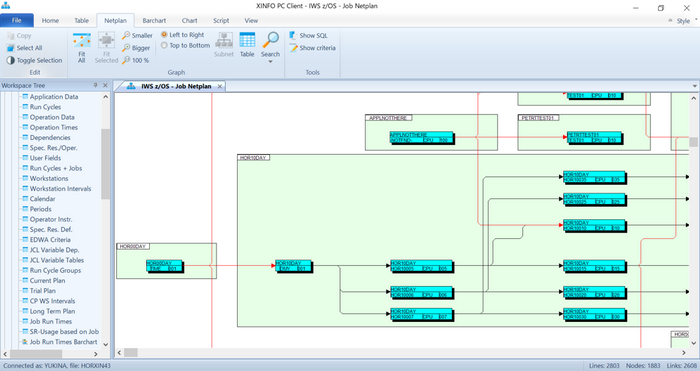Open EDWA Criteria tree item
Image resolution: width=700 pixels, height=371 pixels.
(50, 240)
